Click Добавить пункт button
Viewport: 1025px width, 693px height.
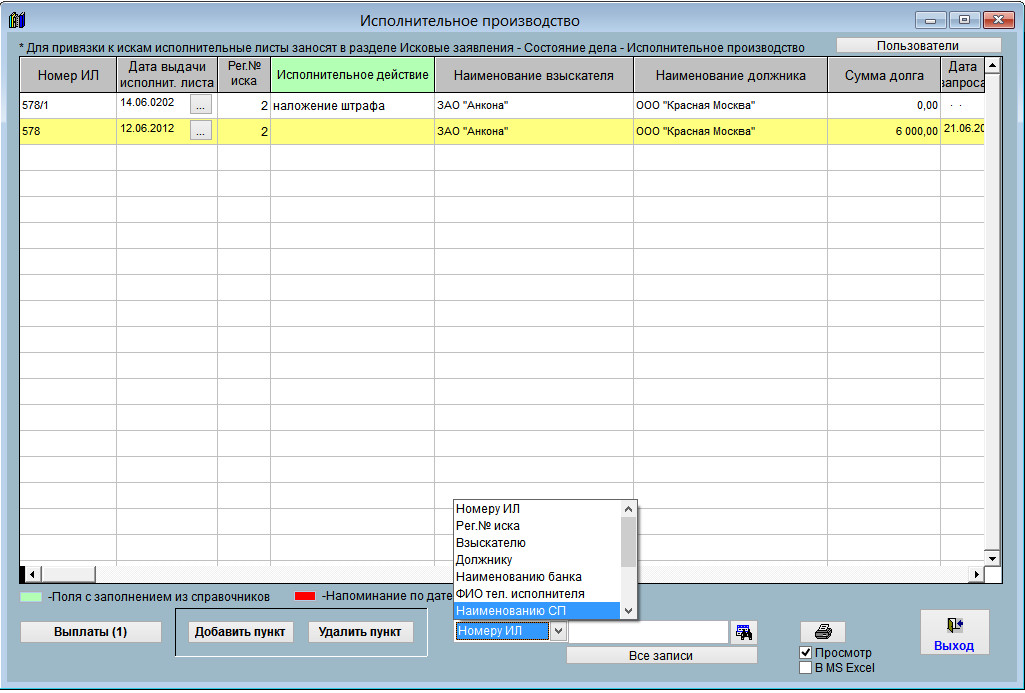tap(240, 632)
